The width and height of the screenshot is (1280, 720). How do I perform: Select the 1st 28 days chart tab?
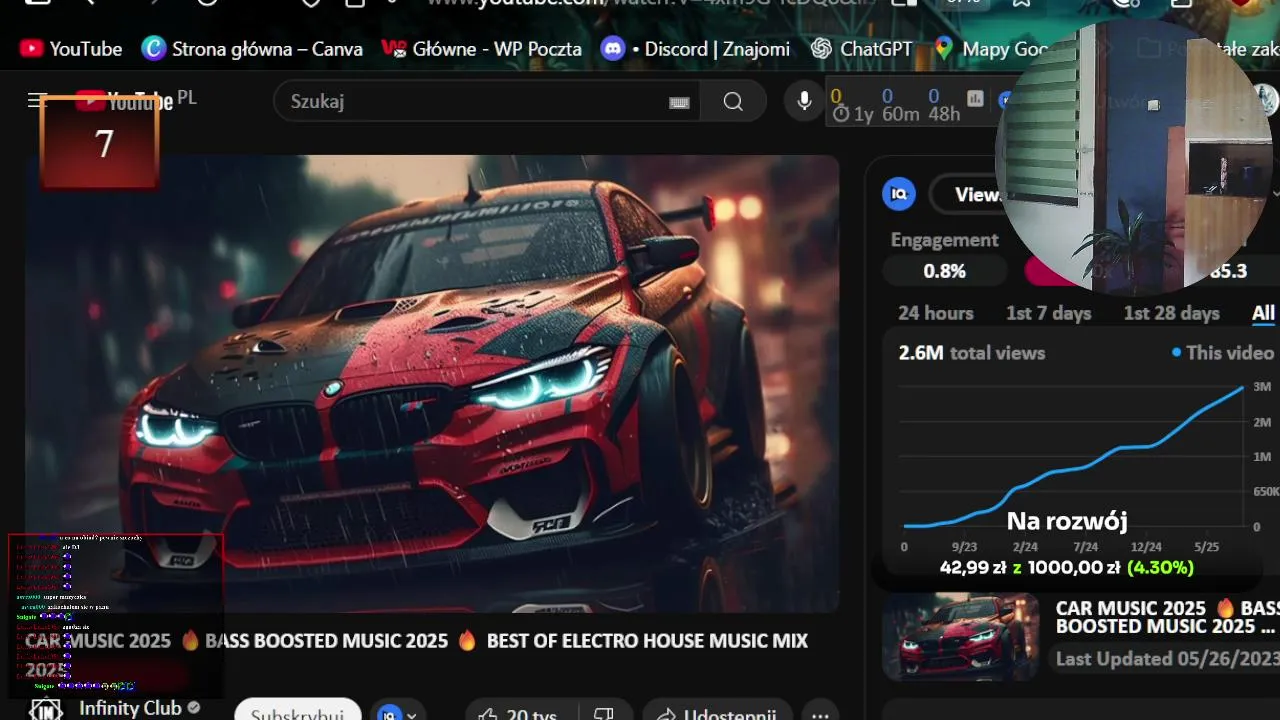[1171, 313]
